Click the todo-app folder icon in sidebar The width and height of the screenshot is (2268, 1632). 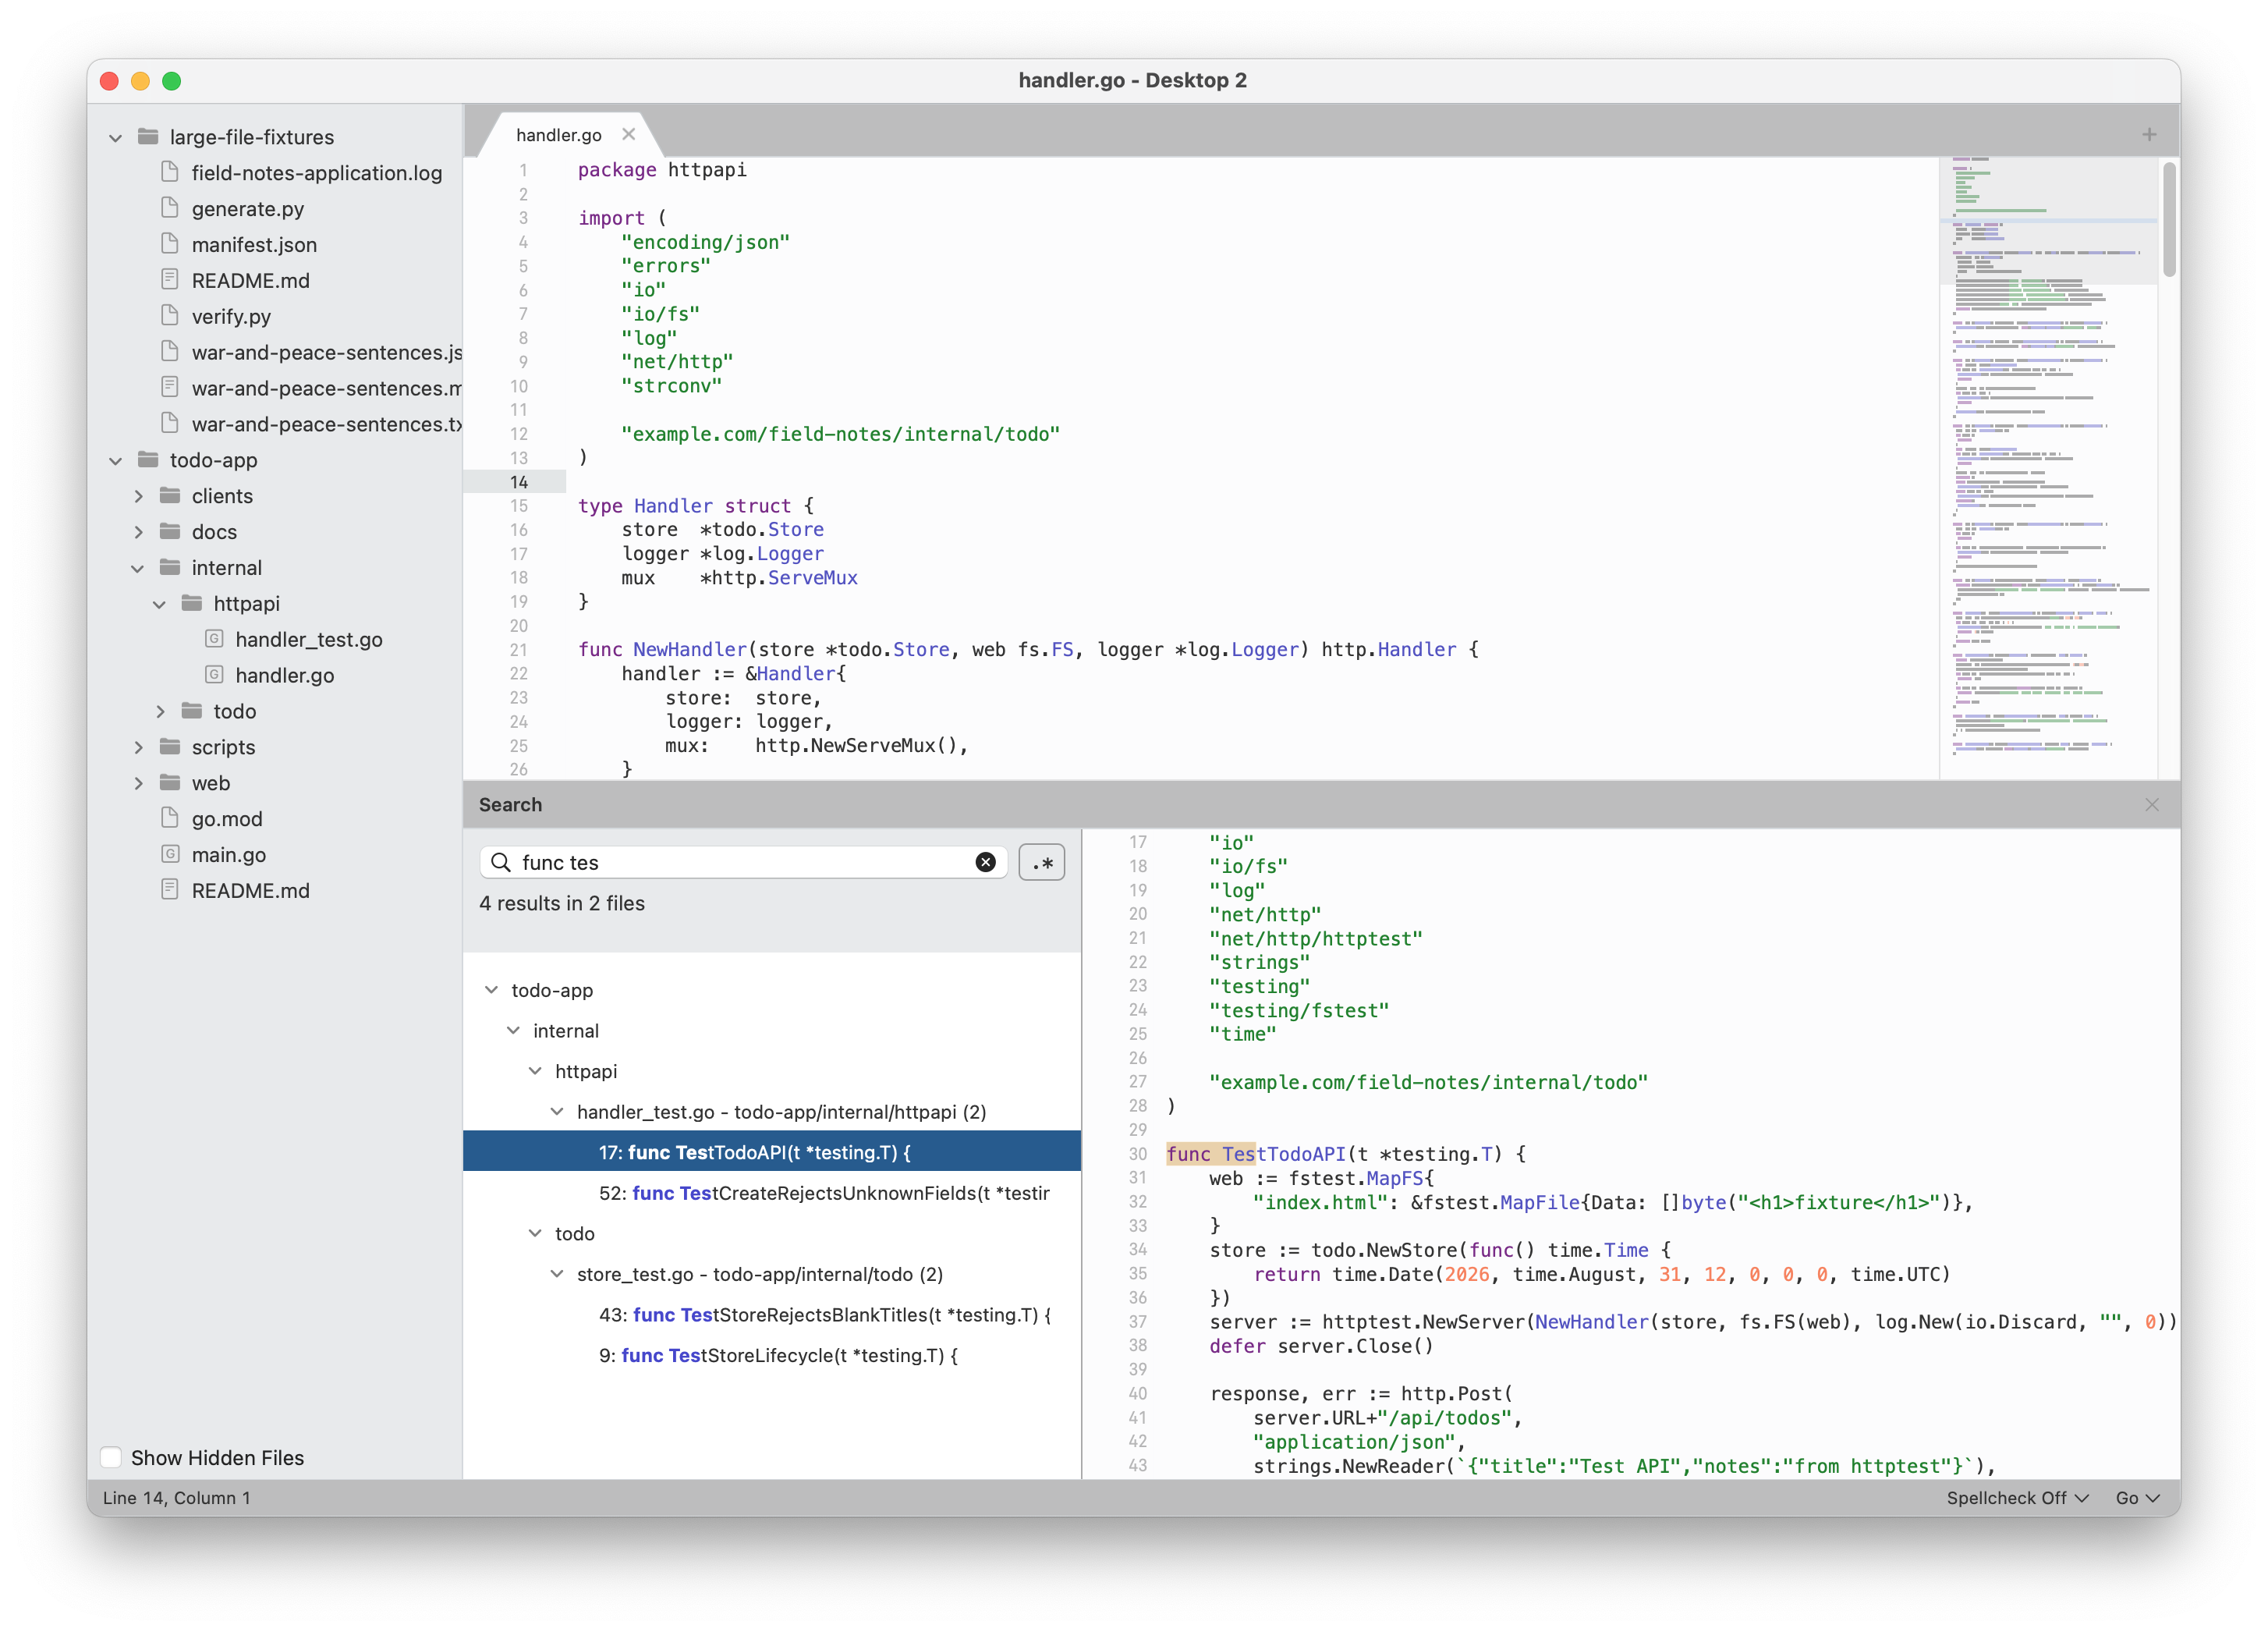pyautogui.click(x=148, y=460)
